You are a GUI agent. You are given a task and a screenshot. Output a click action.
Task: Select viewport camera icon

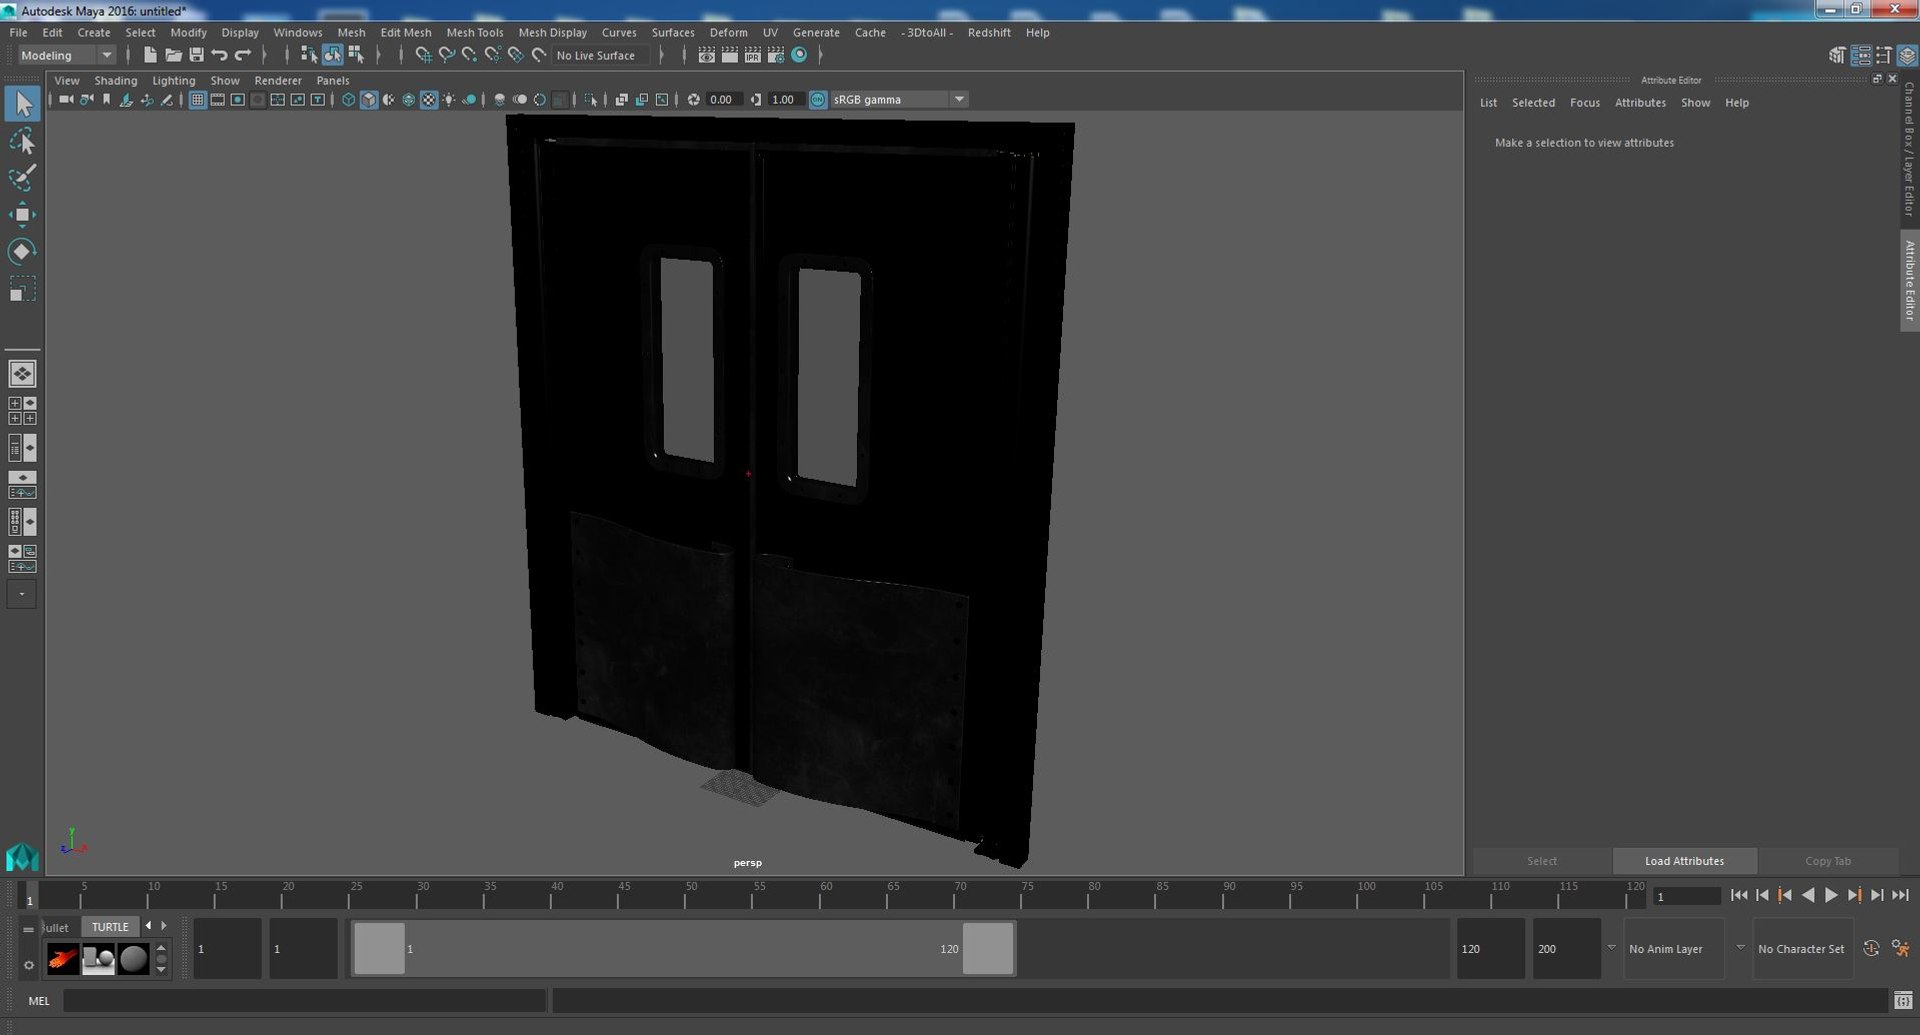pos(65,100)
